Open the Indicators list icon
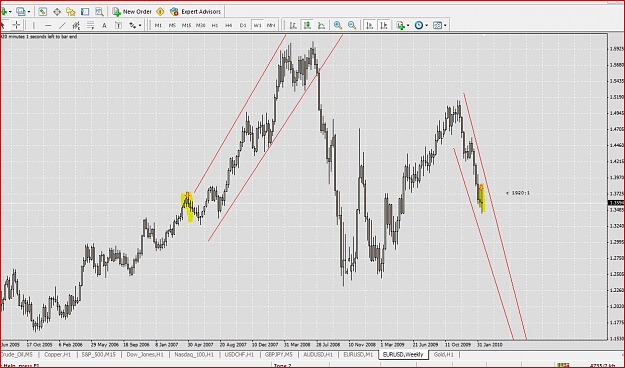This screenshot has height=368, width=625. click(400, 26)
